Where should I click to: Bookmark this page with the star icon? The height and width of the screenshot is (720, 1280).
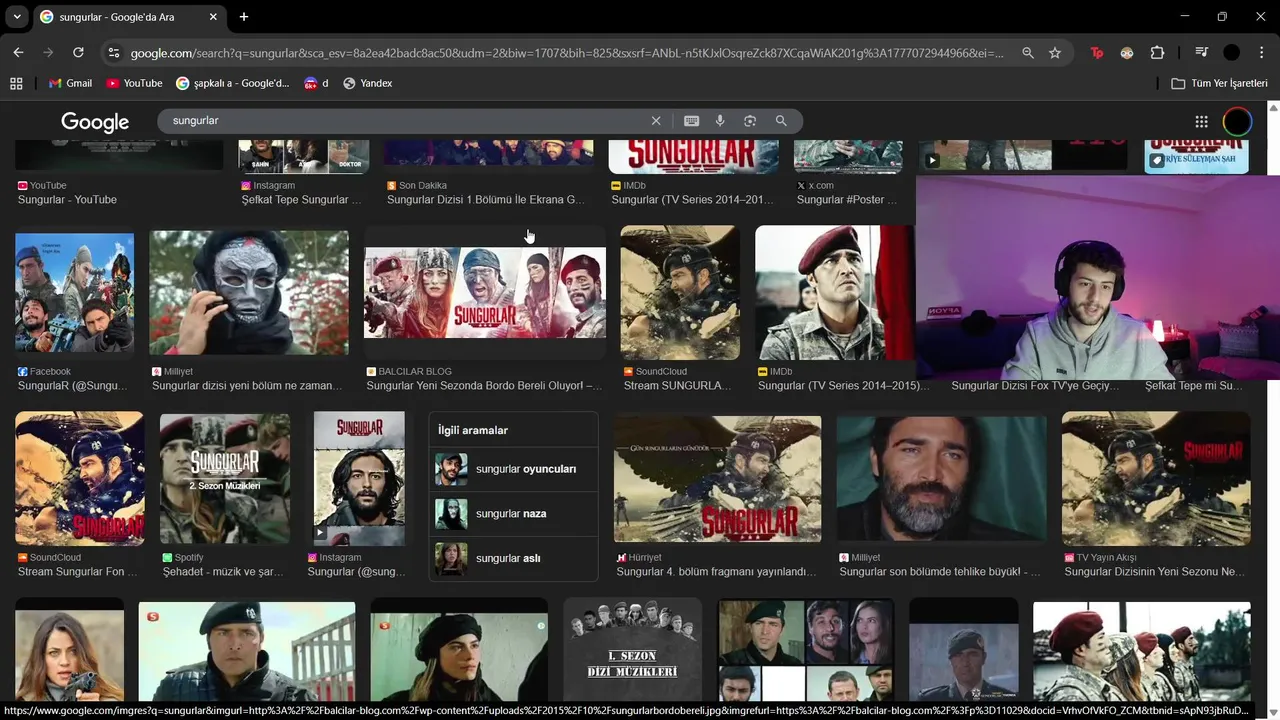pos(1055,53)
